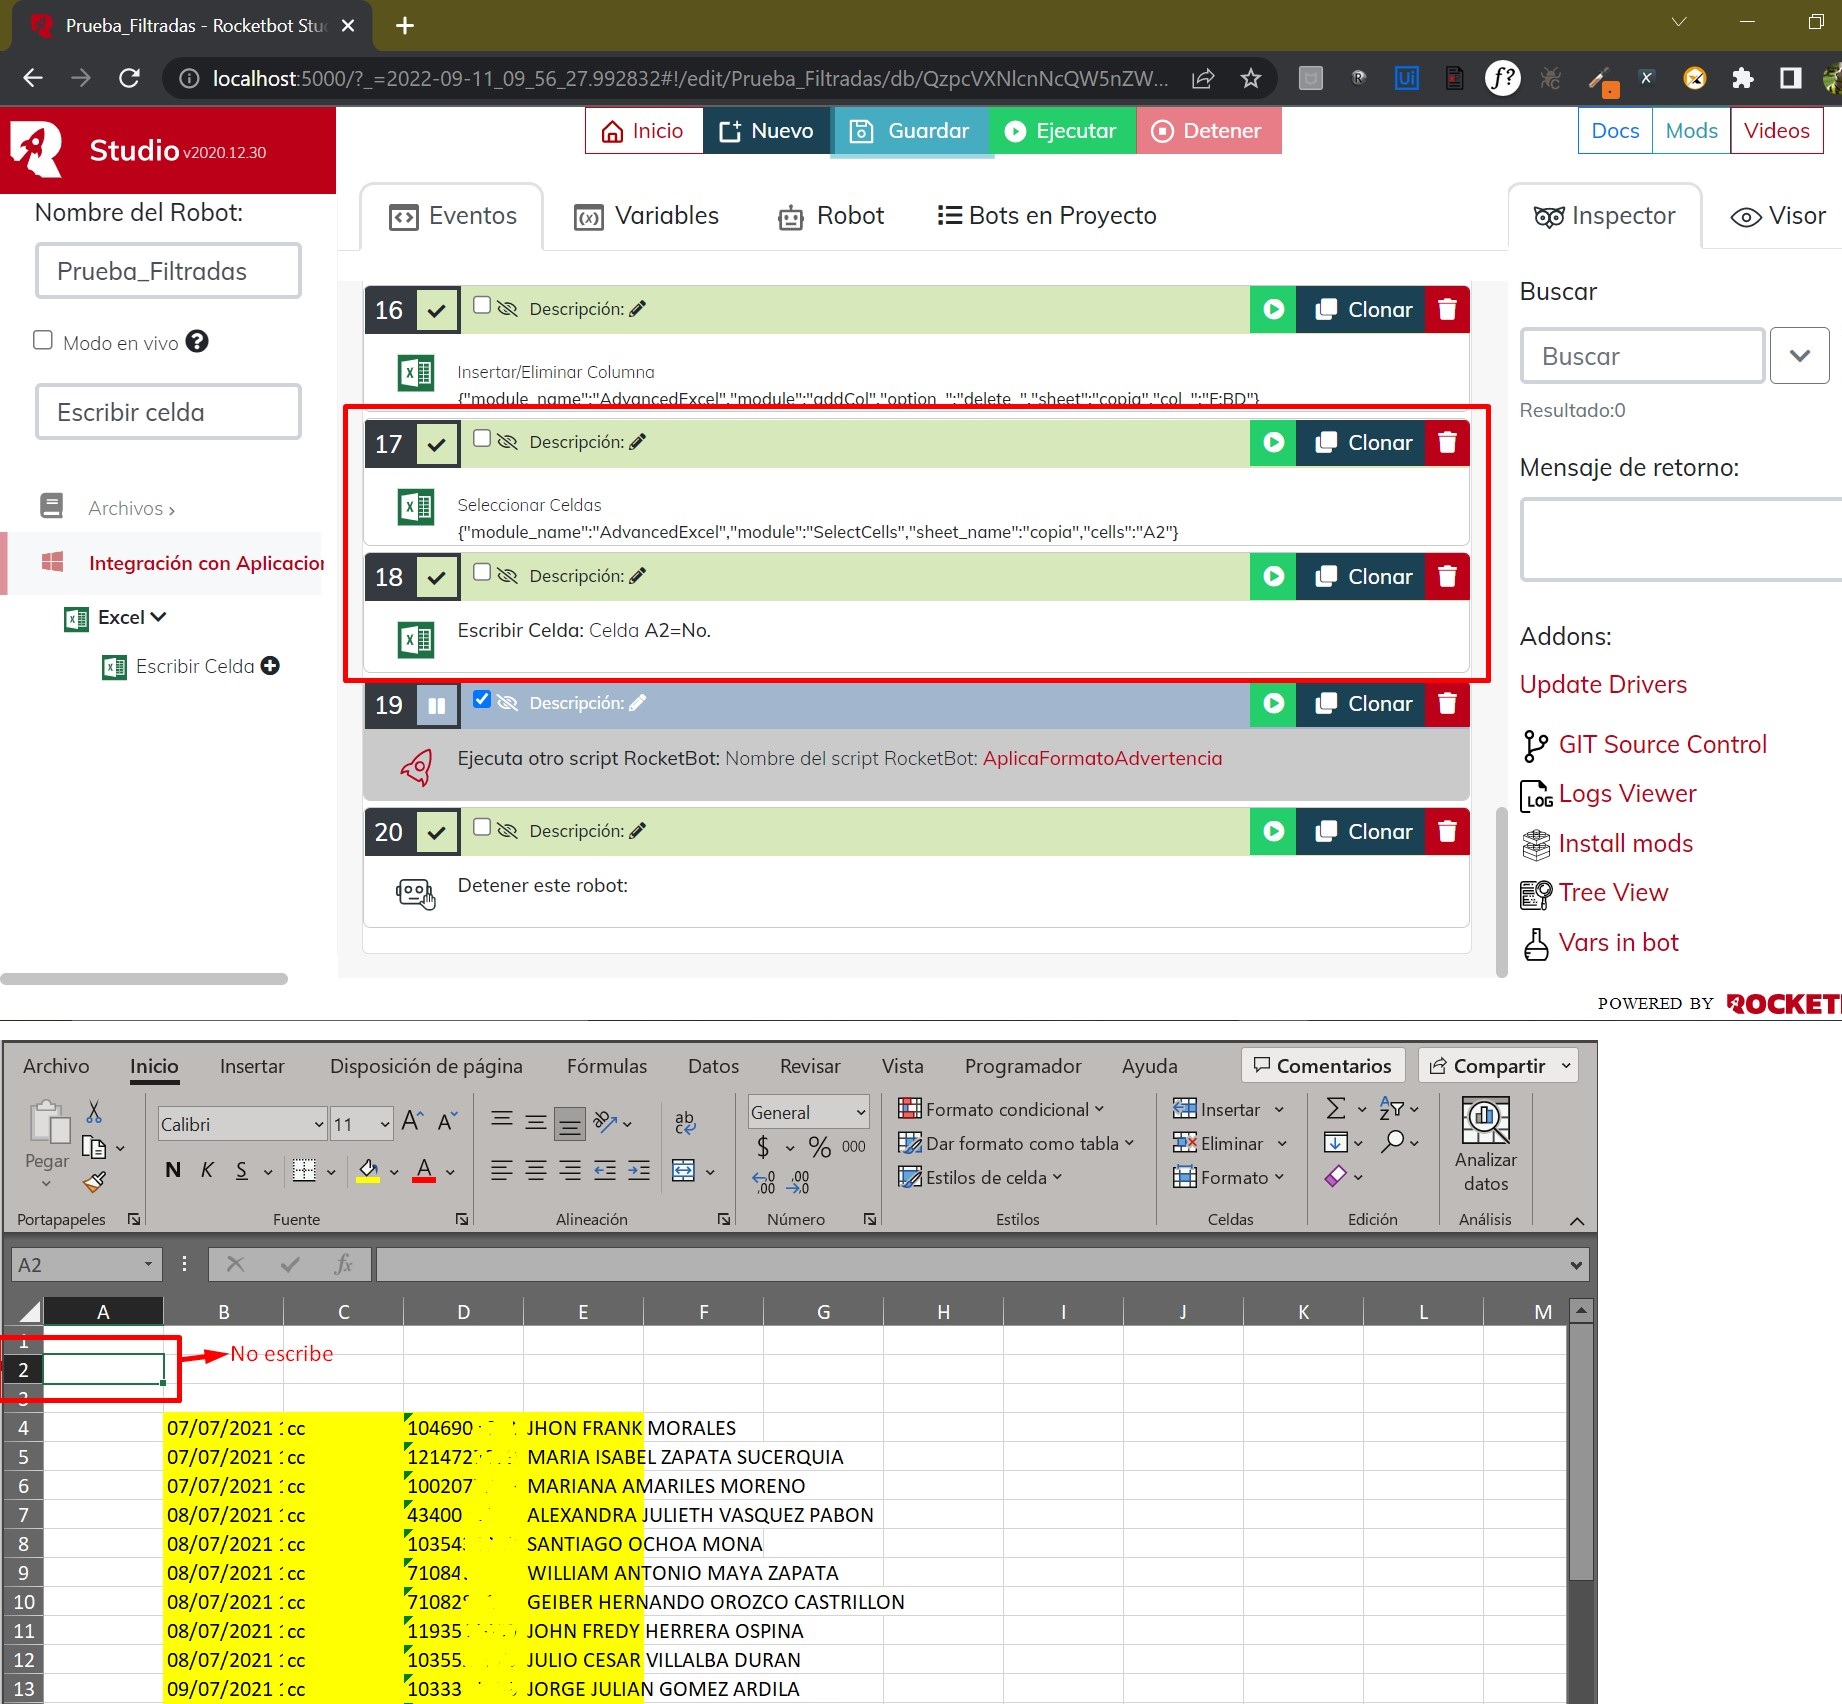Hide step 17 using its eye-slash icon
Viewport: 1842px width, 1704px height.
click(508, 442)
